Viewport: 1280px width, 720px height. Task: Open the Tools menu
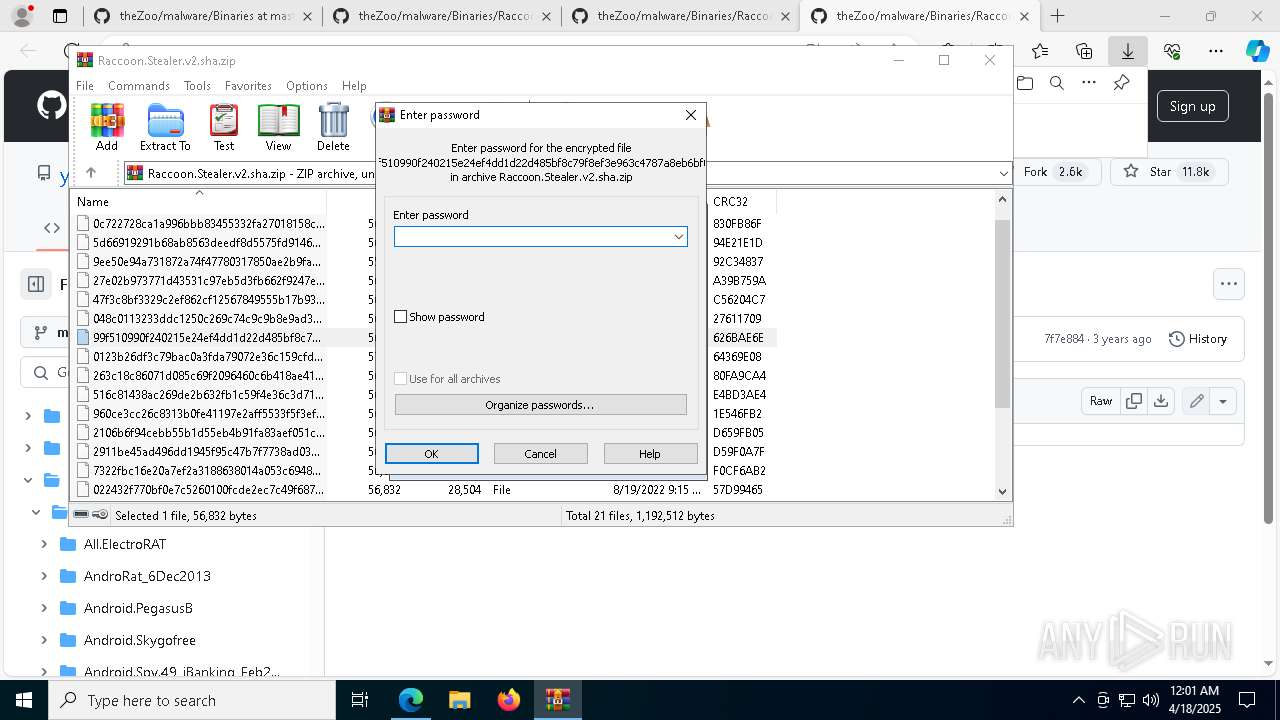[x=197, y=86]
